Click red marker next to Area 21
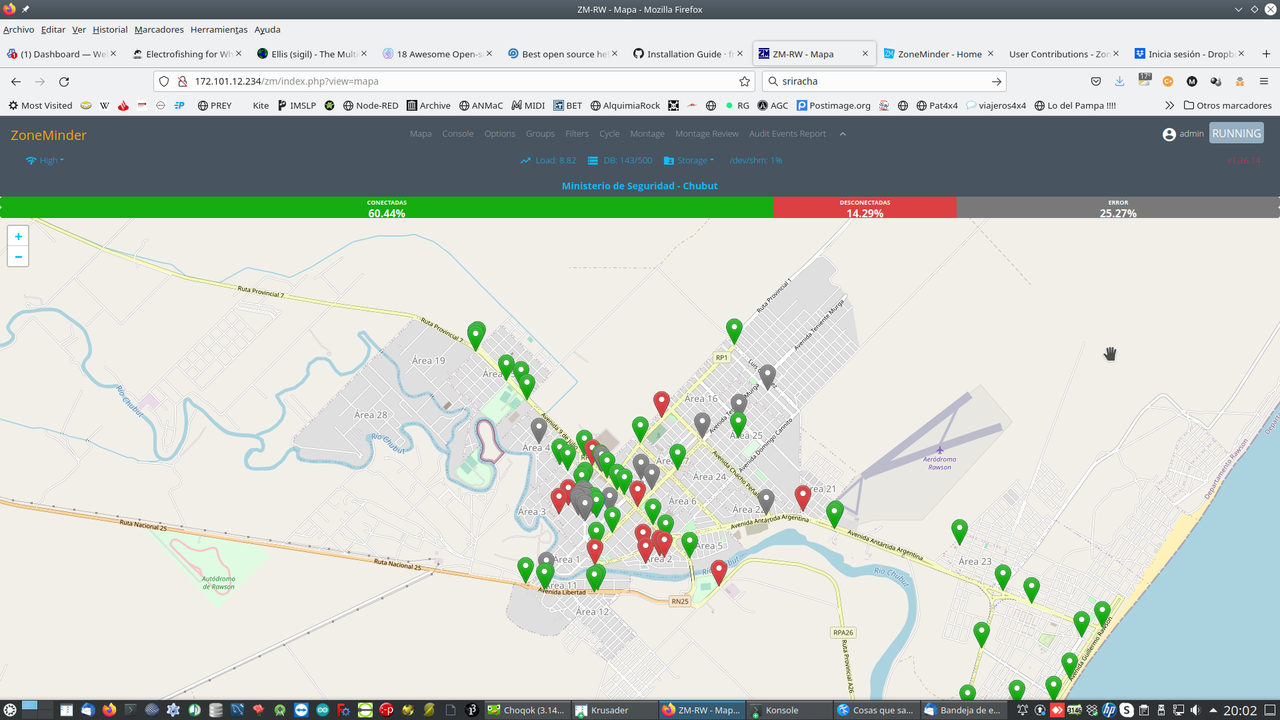Image resolution: width=1280 pixels, height=720 pixels. pos(802,497)
